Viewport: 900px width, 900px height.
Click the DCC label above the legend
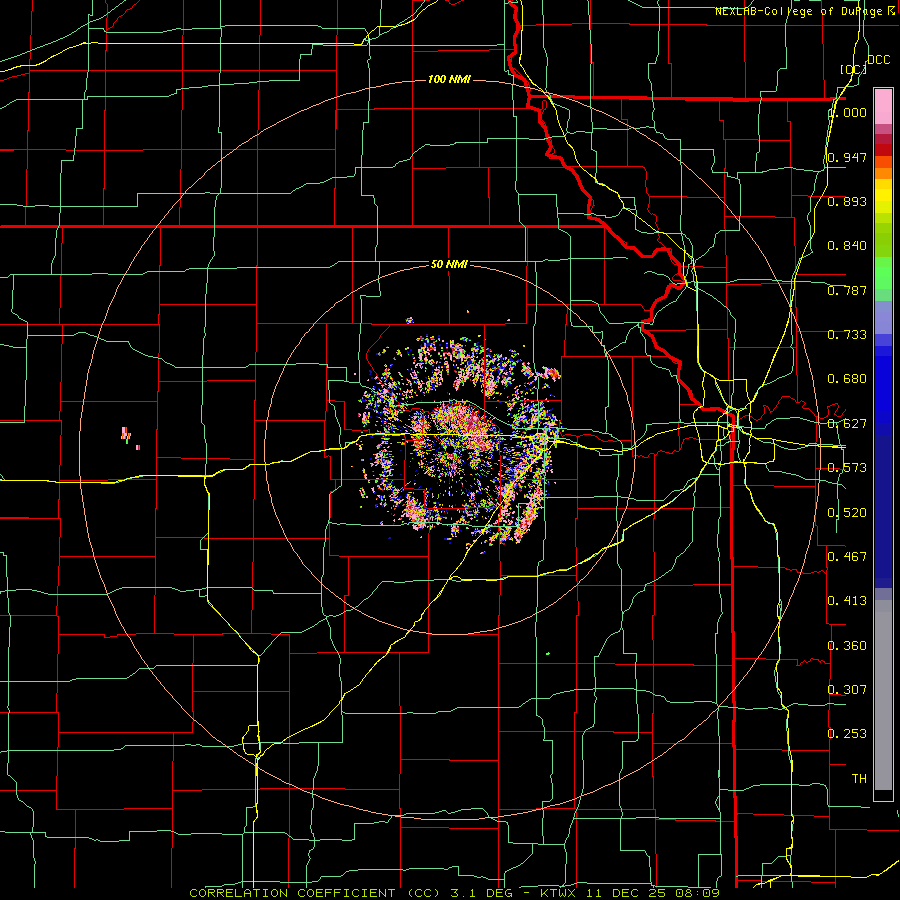tap(878, 60)
